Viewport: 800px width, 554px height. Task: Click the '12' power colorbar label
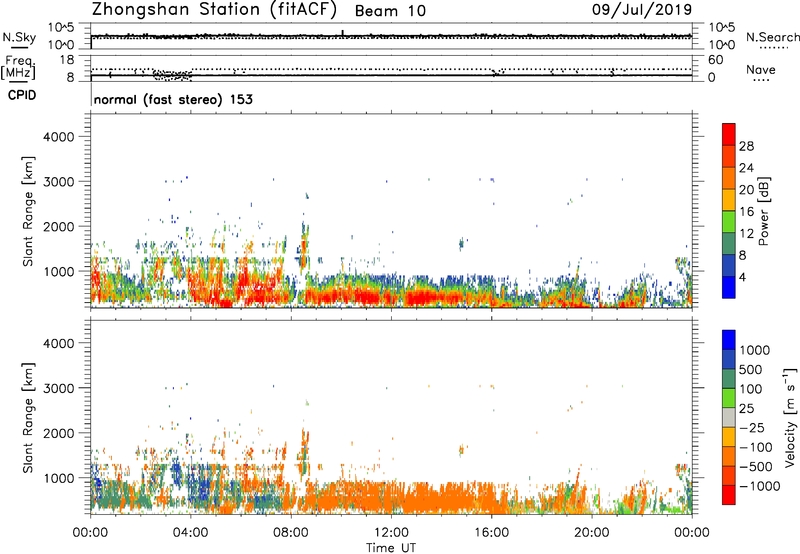click(746, 234)
